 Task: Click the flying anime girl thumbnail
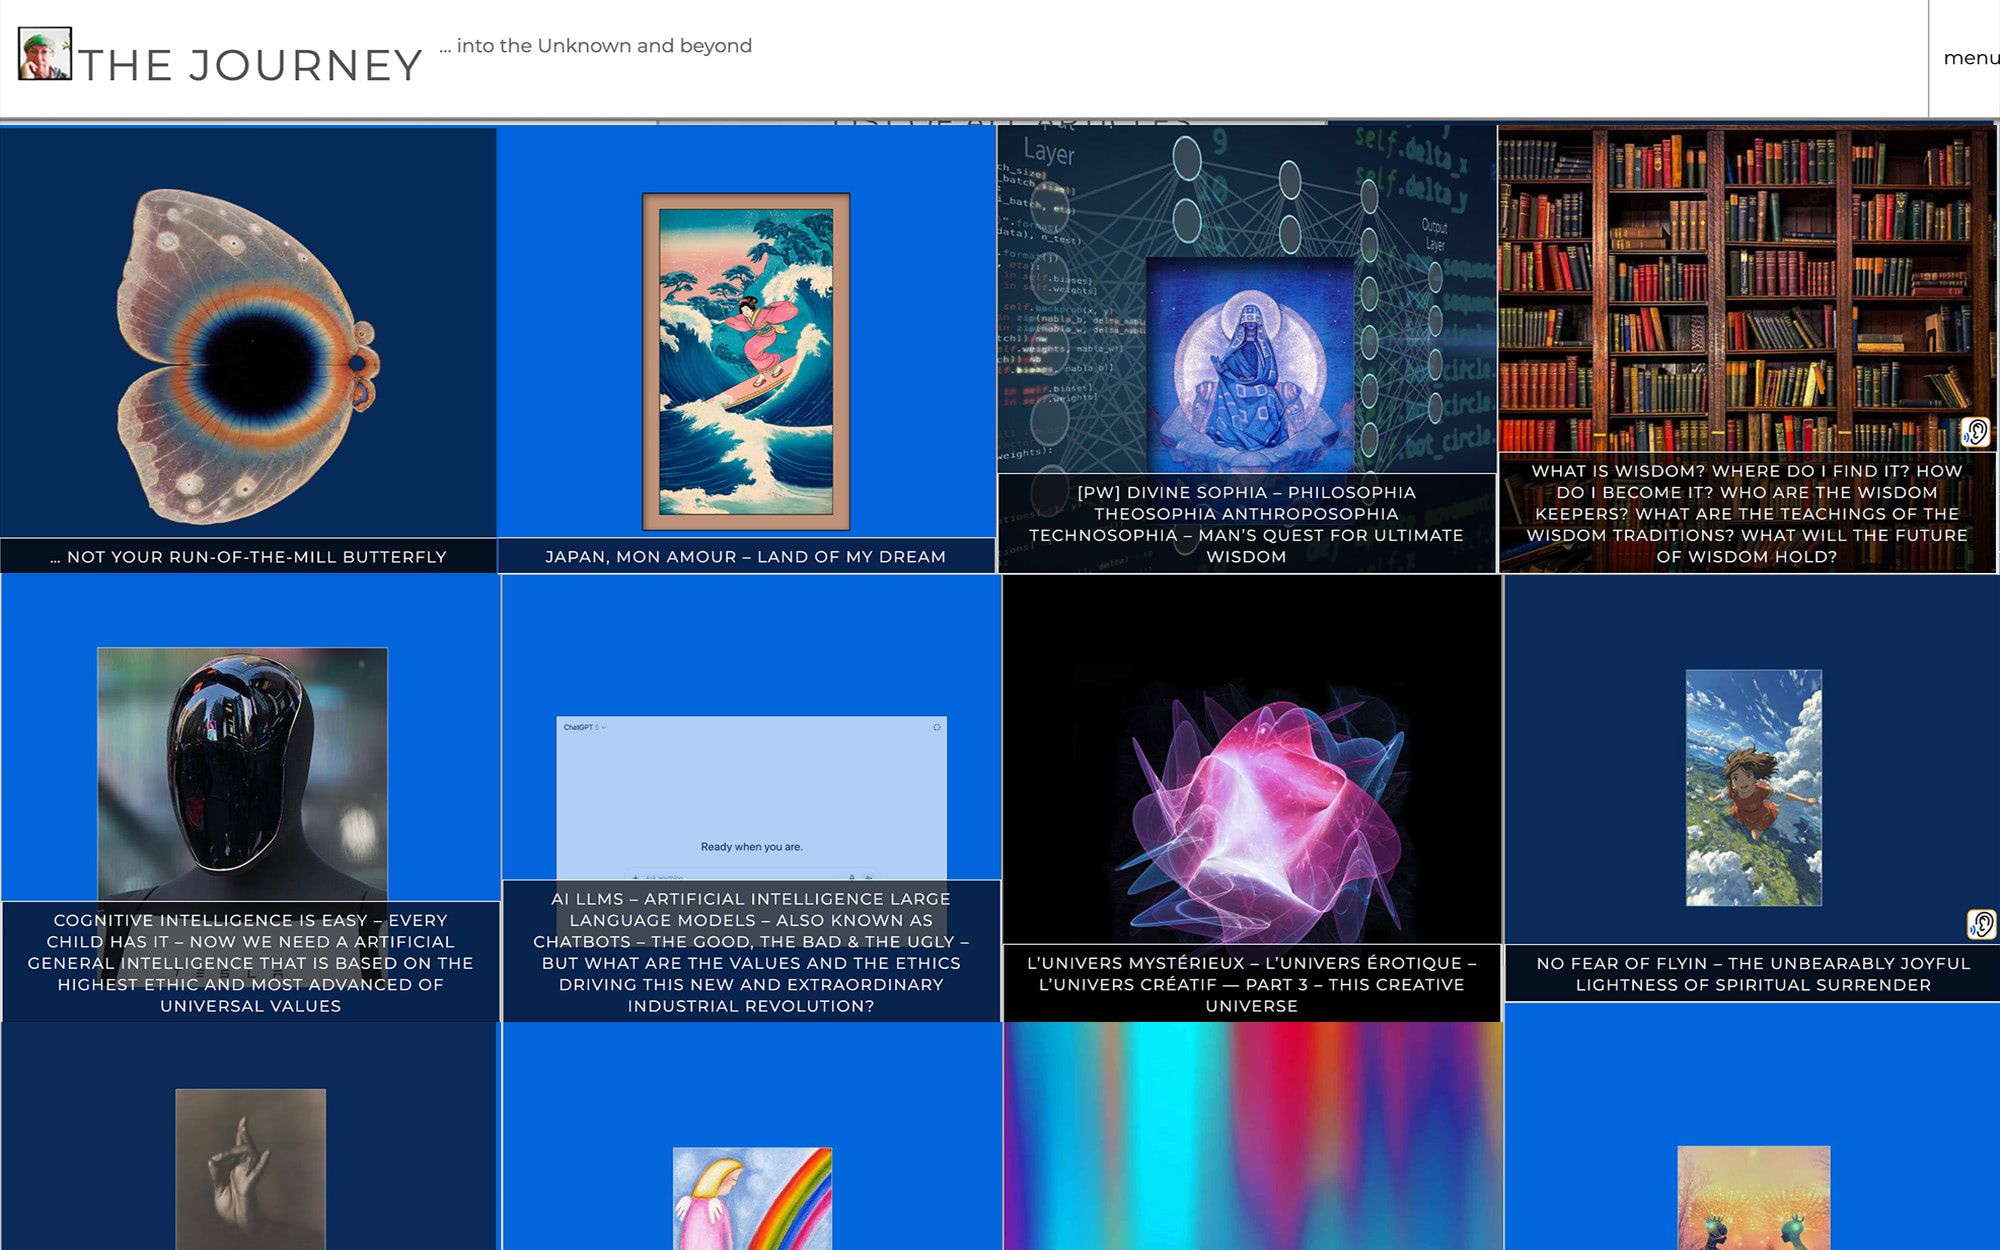1753,787
